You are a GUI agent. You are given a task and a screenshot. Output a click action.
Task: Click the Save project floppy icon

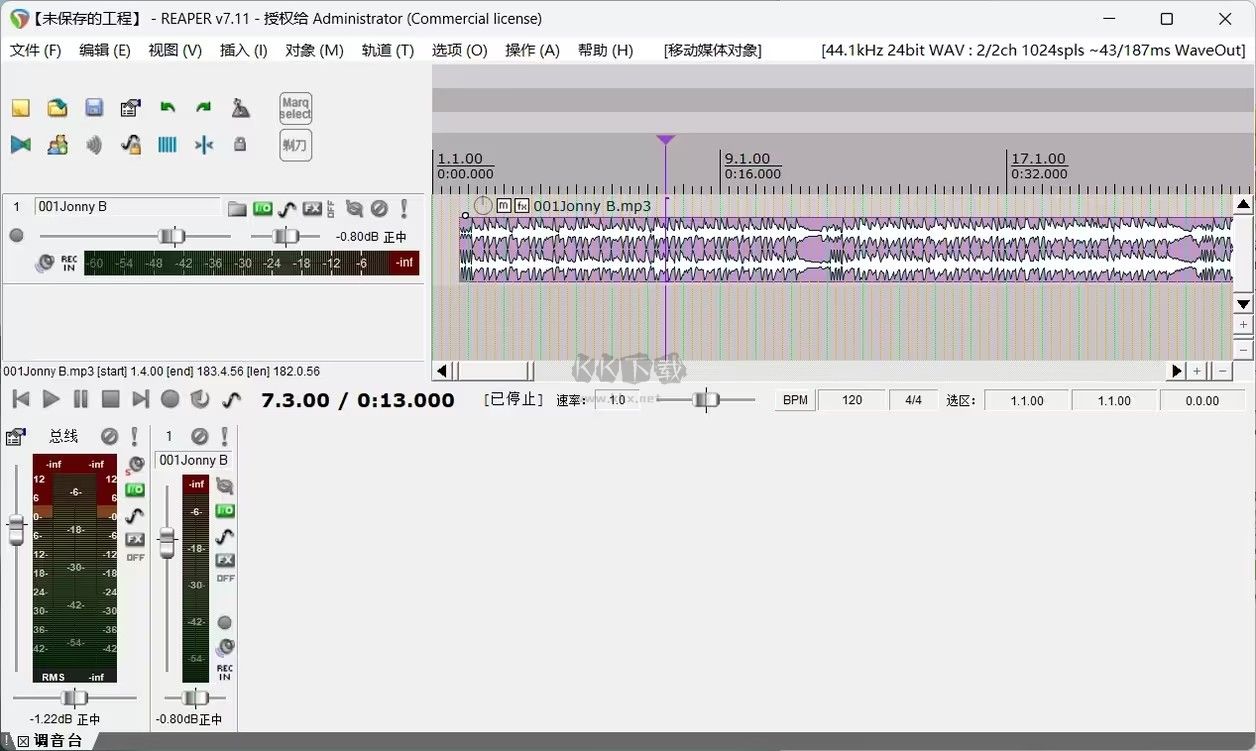94,108
